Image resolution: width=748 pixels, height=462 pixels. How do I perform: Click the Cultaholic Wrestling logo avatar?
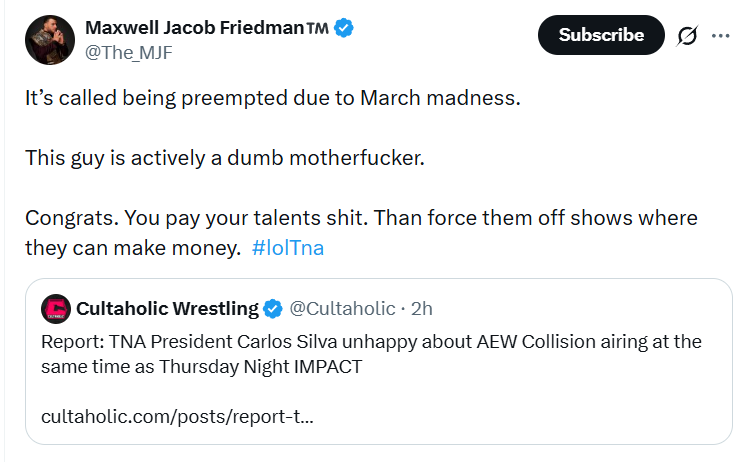[x=55, y=309]
